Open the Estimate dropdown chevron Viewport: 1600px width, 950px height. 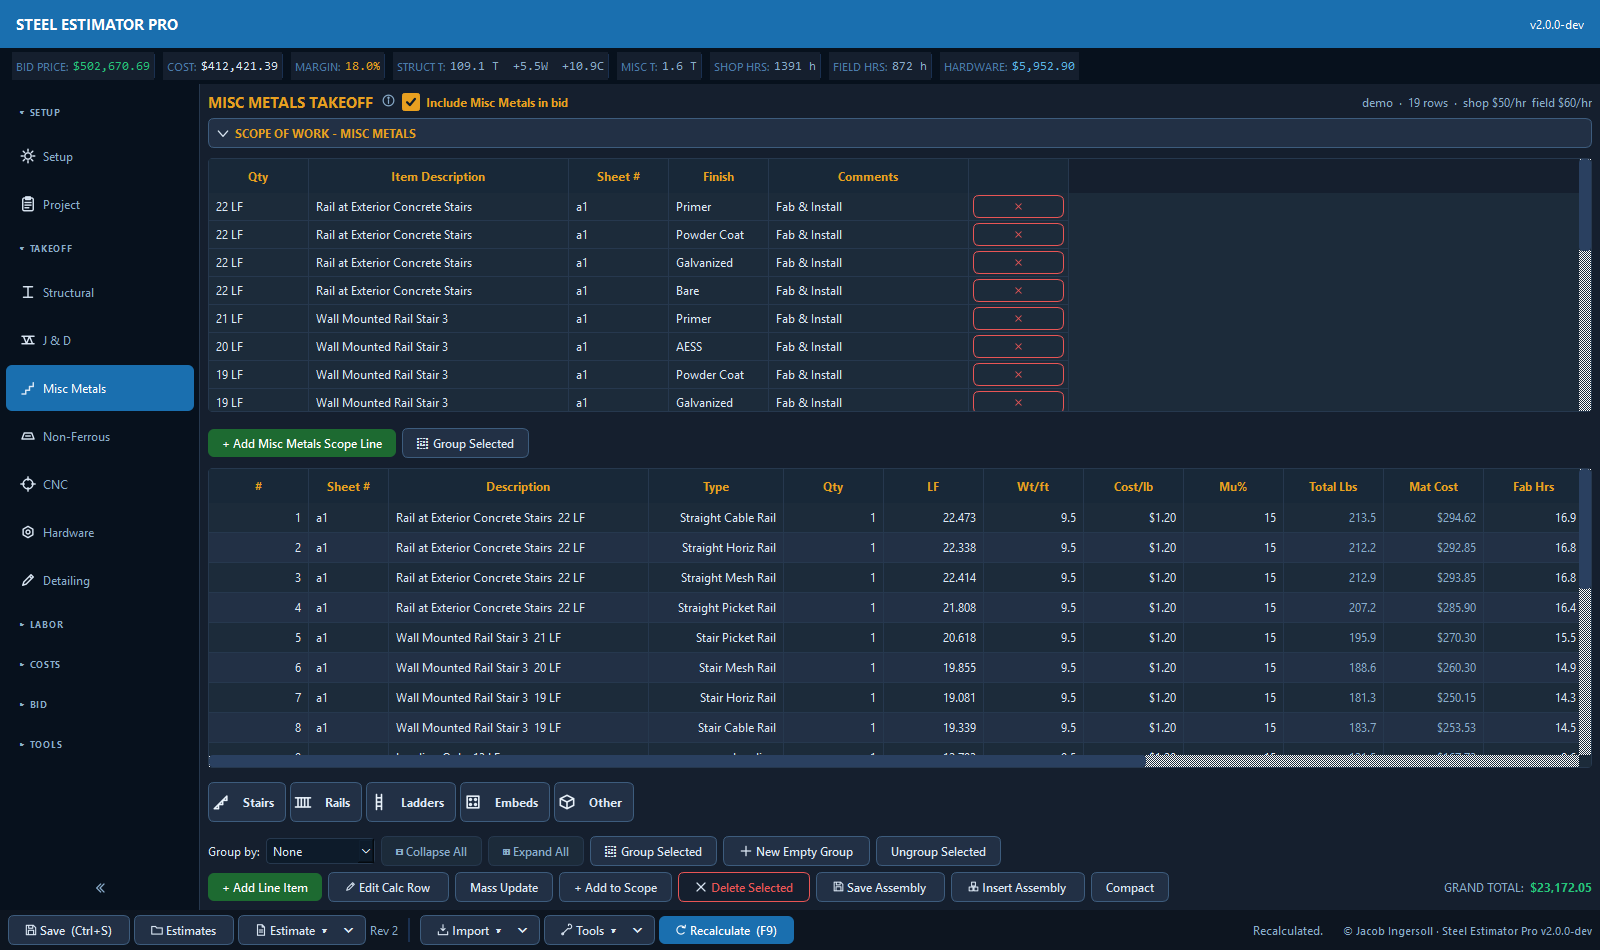pyautogui.click(x=348, y=930)
